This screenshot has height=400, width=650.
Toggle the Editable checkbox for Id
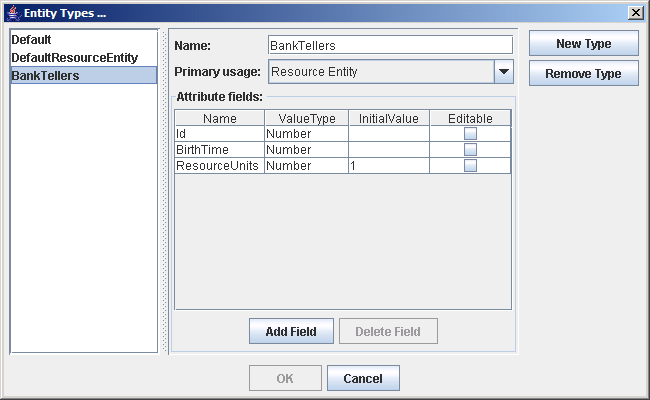click(x=470, y=133)
